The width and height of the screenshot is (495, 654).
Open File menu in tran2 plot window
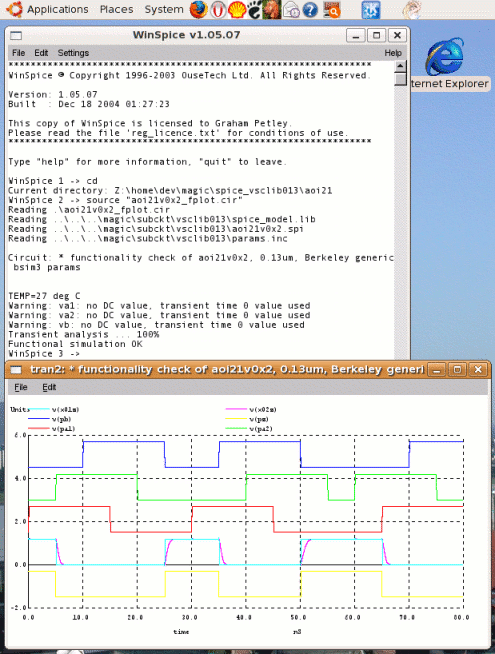(x=21, y=387)
